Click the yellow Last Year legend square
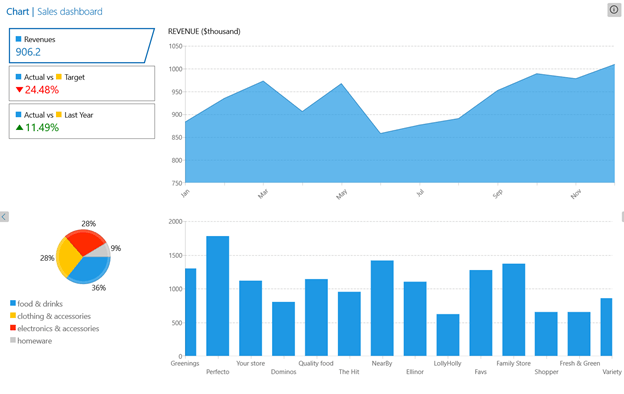The width and height of the screenshot is (624, 394). (59, 115)
